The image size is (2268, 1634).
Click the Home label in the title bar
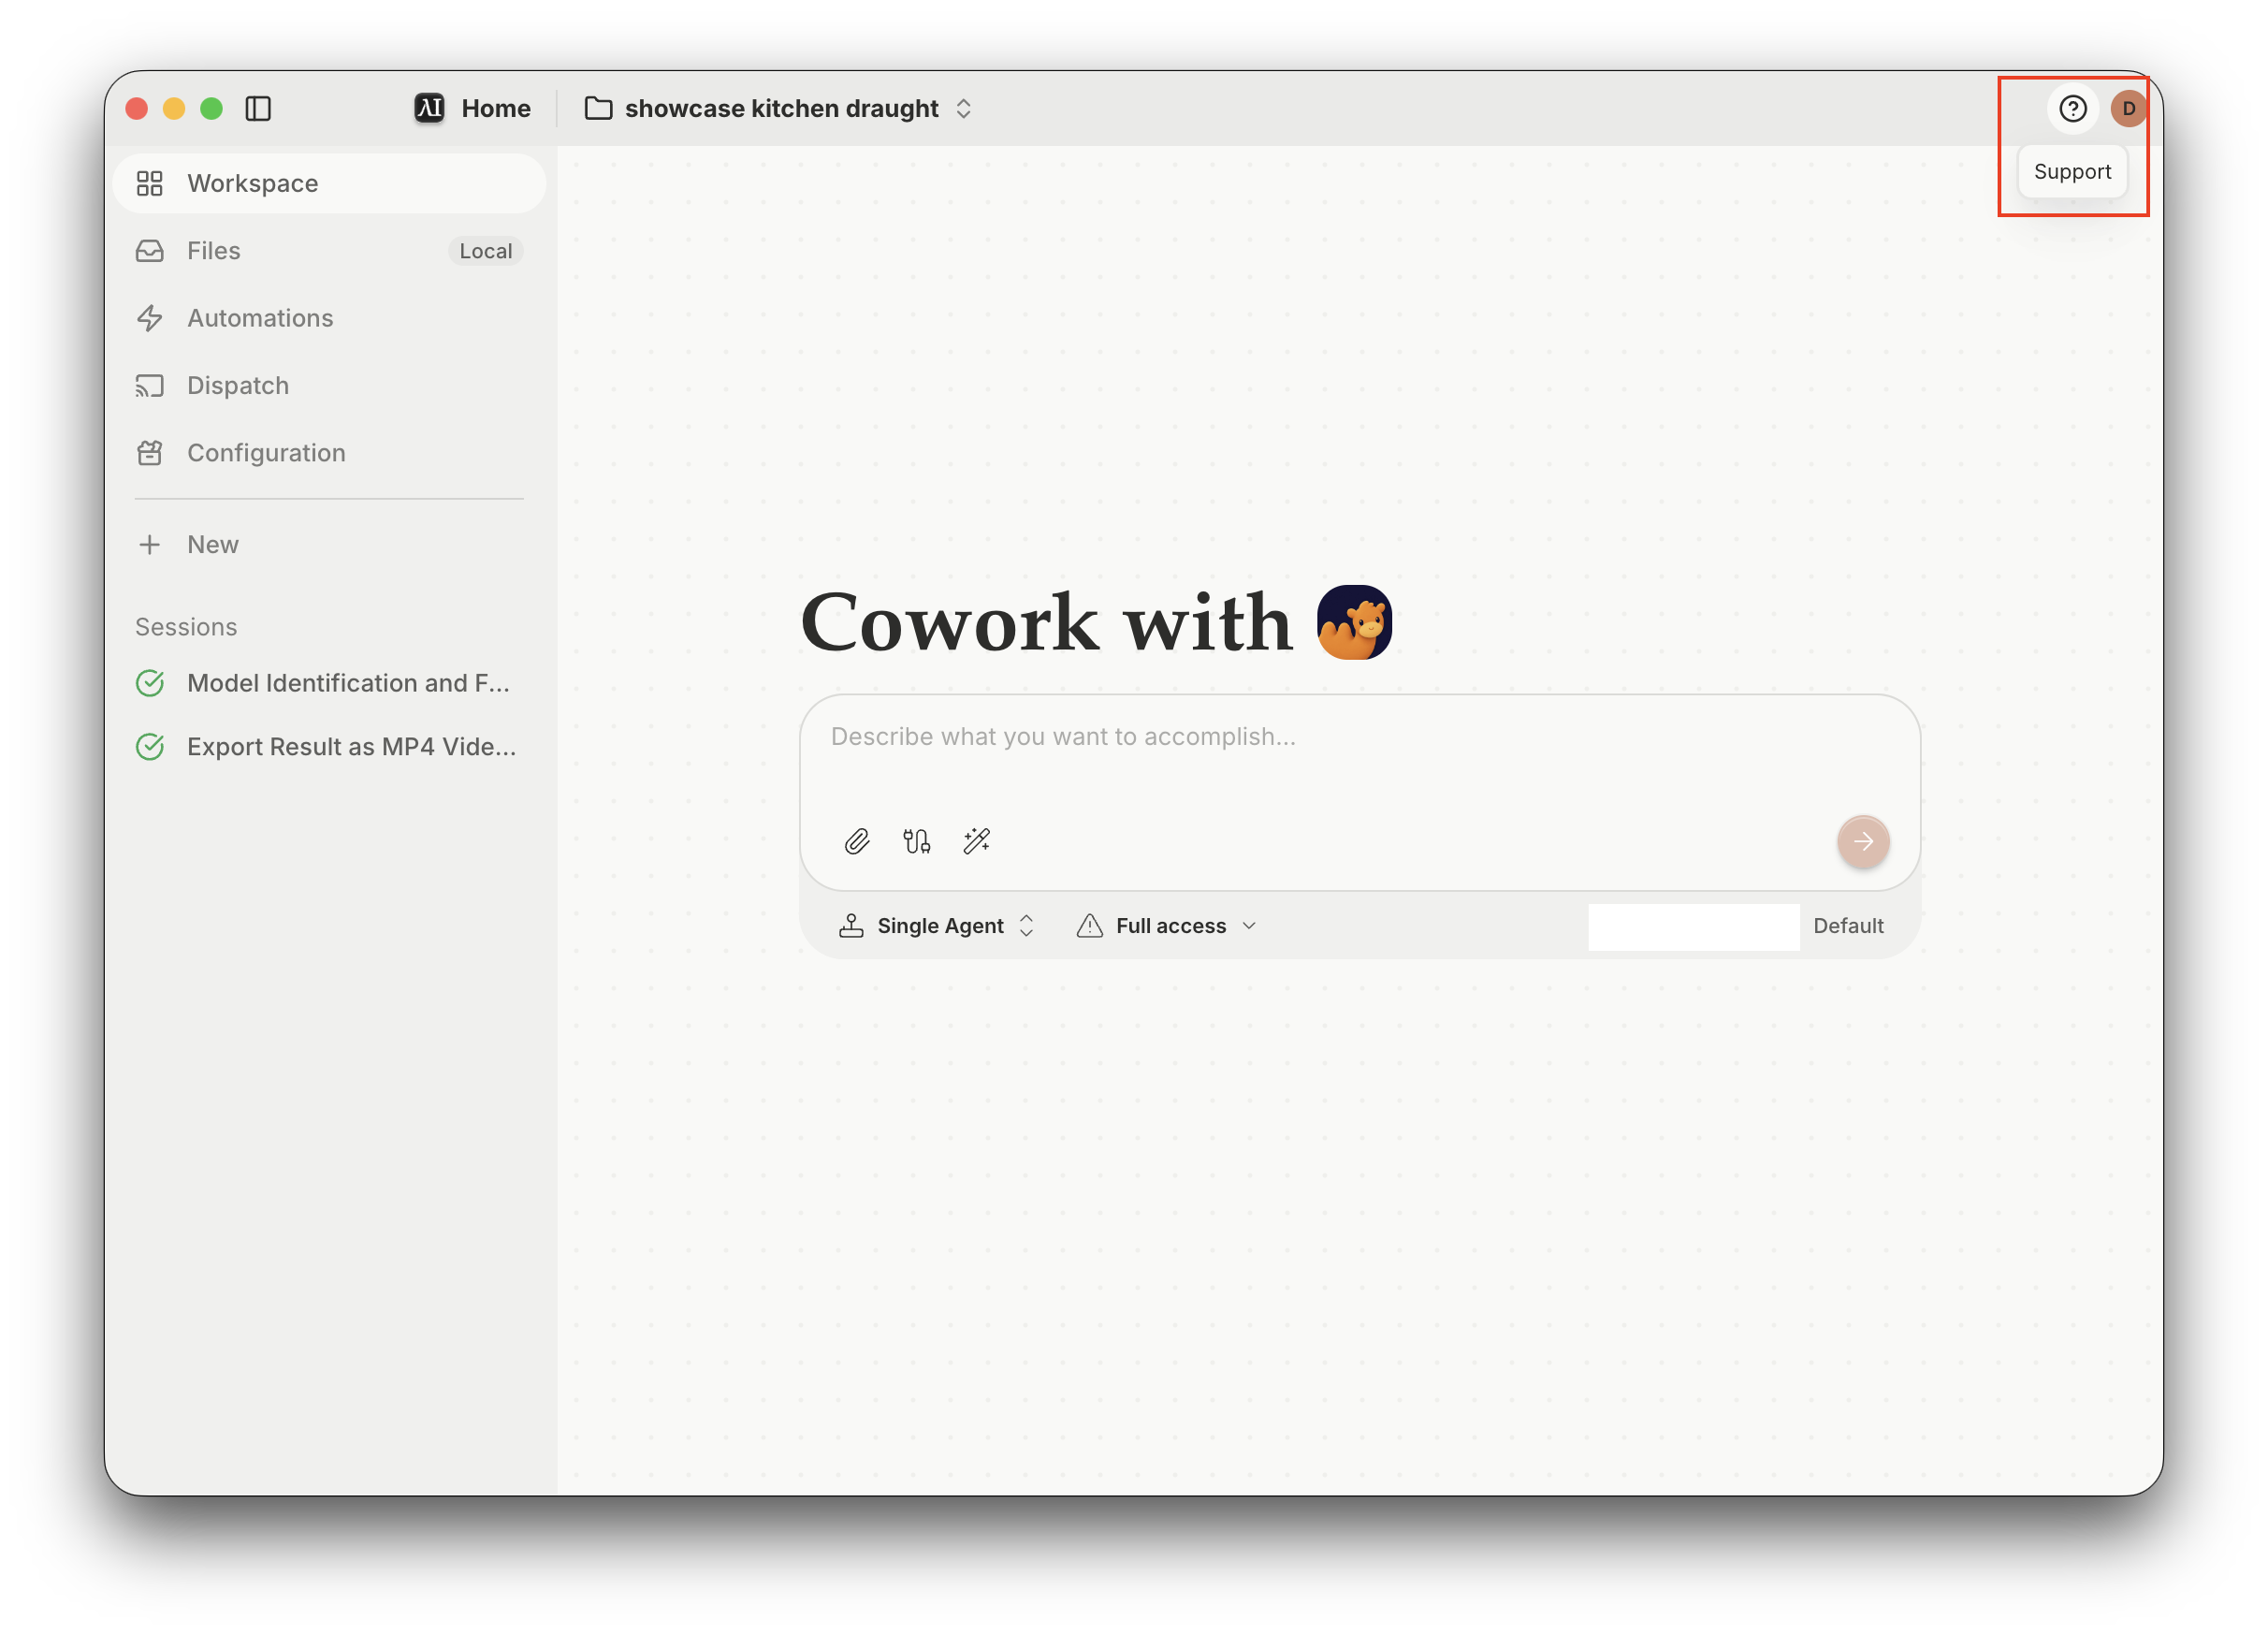496,108
